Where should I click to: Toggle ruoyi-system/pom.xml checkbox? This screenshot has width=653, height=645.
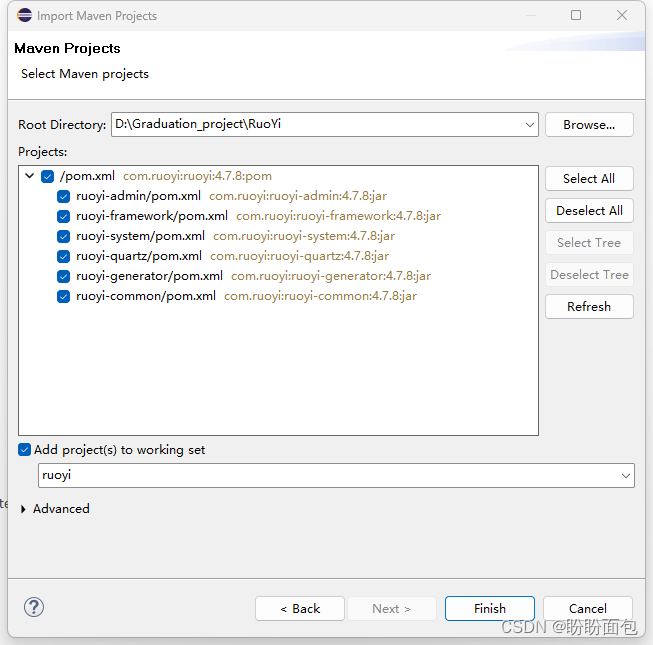click(63, 236)
